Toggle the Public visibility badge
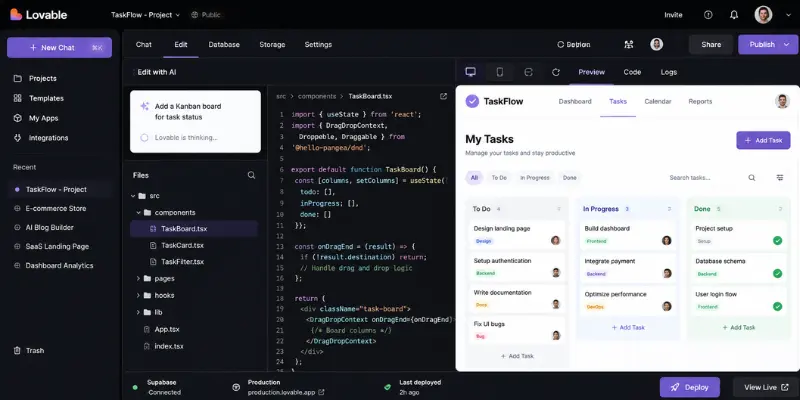This screenshot has width=800, height=400. [x=206, y=15]
